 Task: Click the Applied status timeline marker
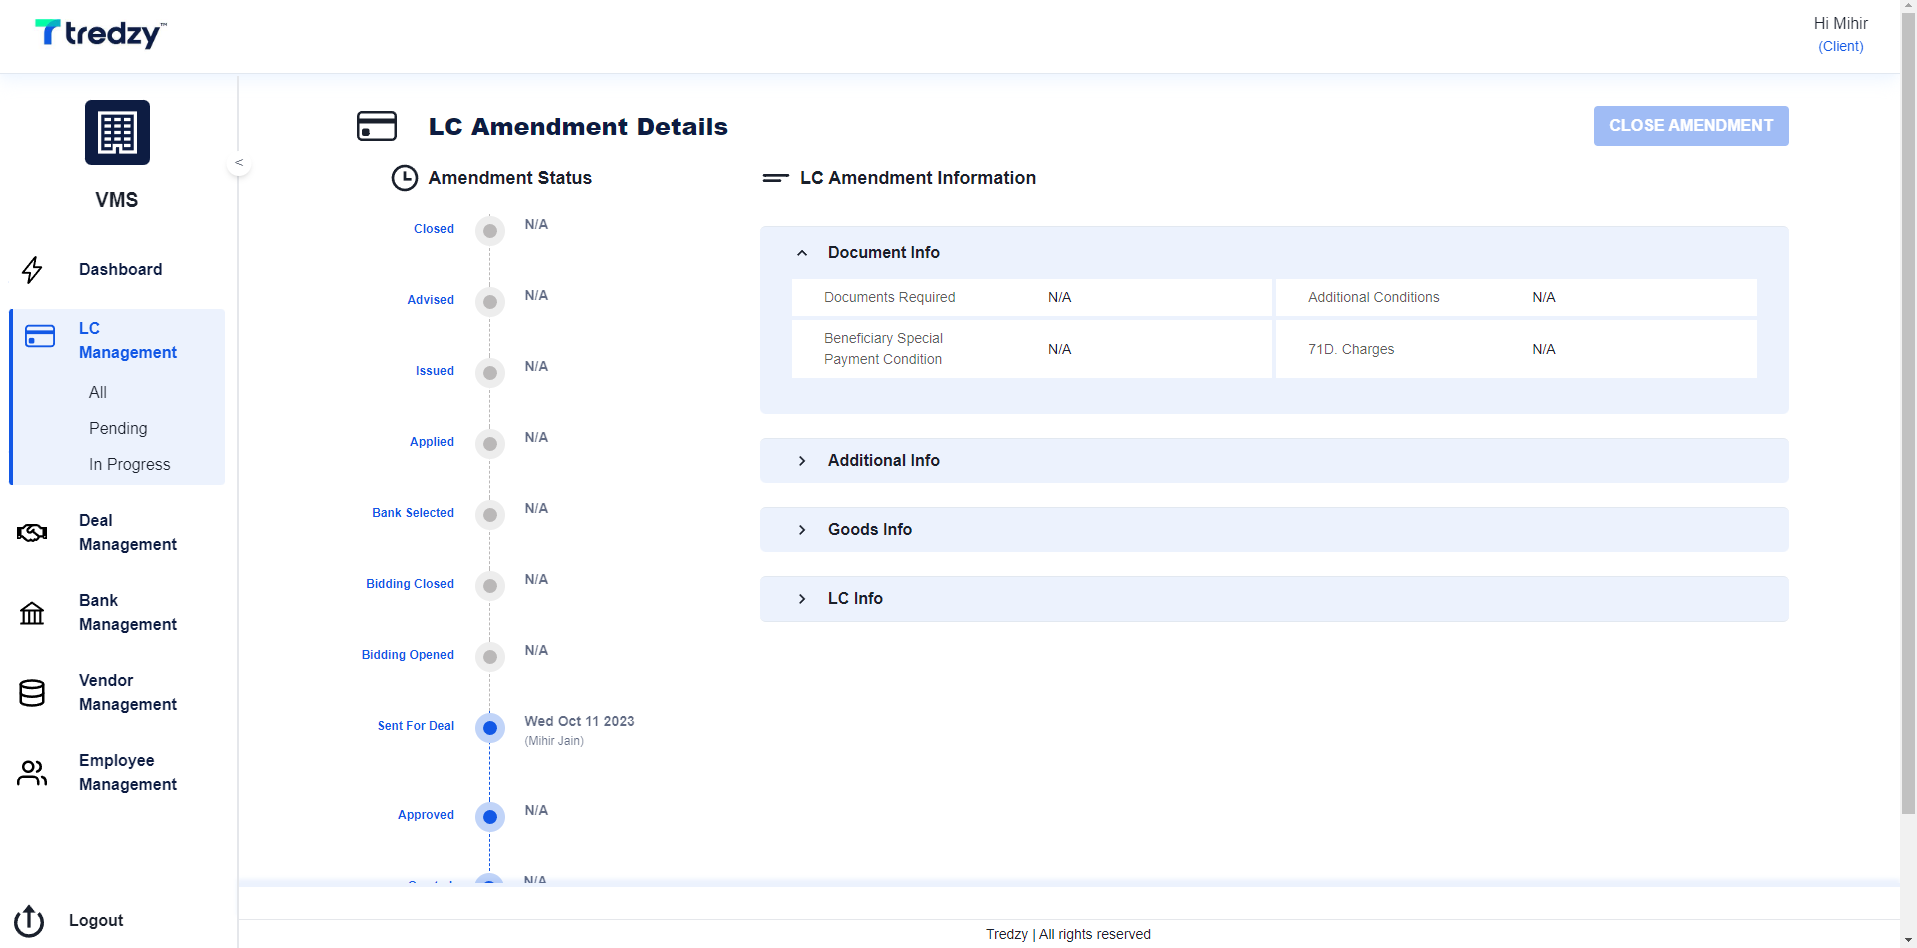click(490, 444)
